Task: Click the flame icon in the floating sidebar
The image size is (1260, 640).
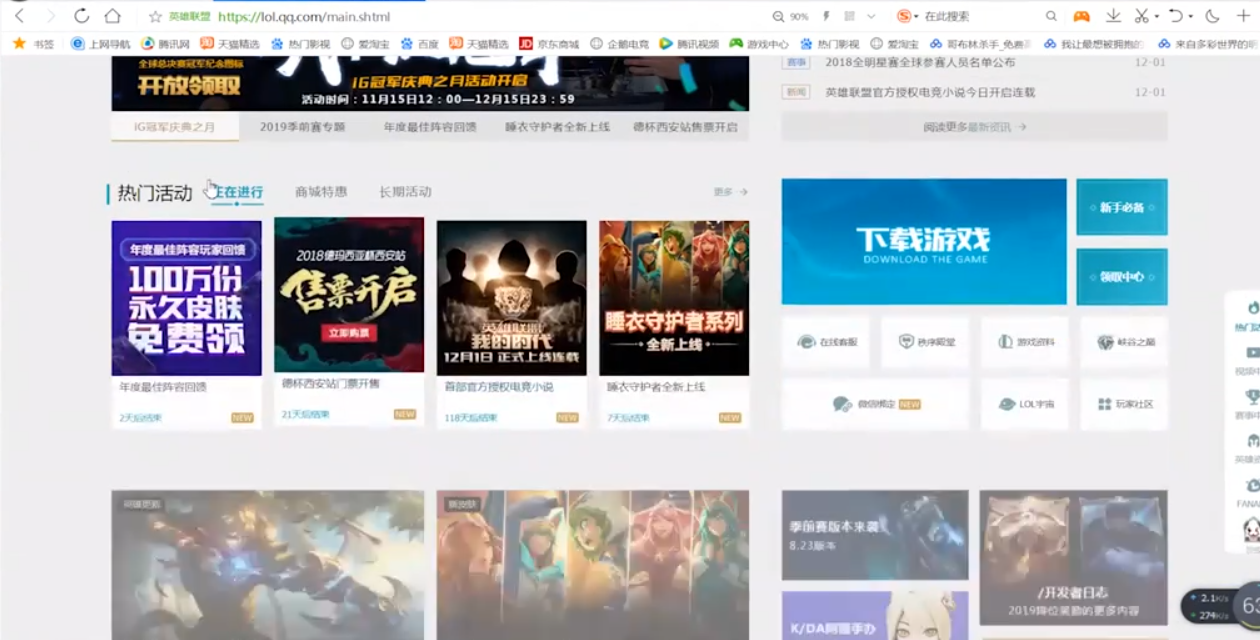Action: [1252, 308]
